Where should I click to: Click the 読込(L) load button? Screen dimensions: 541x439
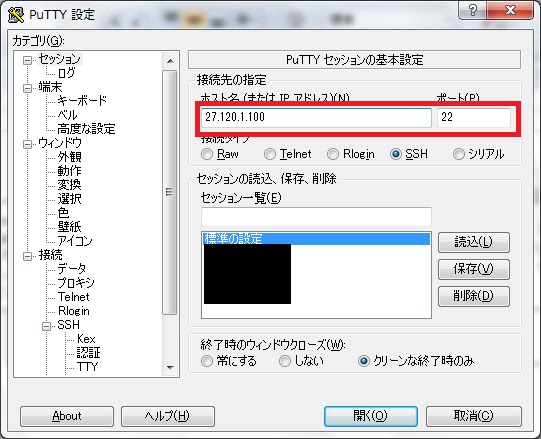point(474,242)
